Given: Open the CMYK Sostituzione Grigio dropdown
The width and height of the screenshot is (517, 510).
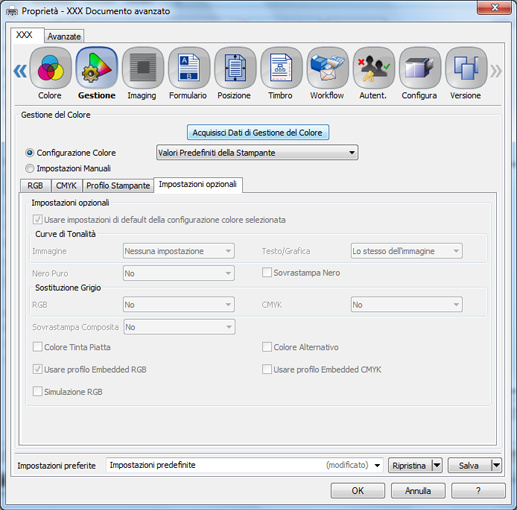Looking at the screenshot, I should 407,304.
